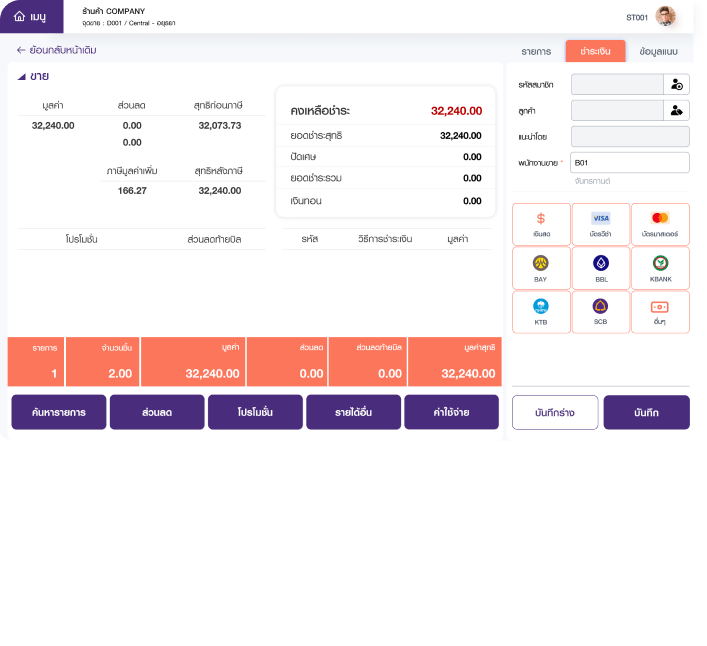Screen dimensions: 707x646
Task: Click the salesperson field containing B01
Action: (630, 162)
